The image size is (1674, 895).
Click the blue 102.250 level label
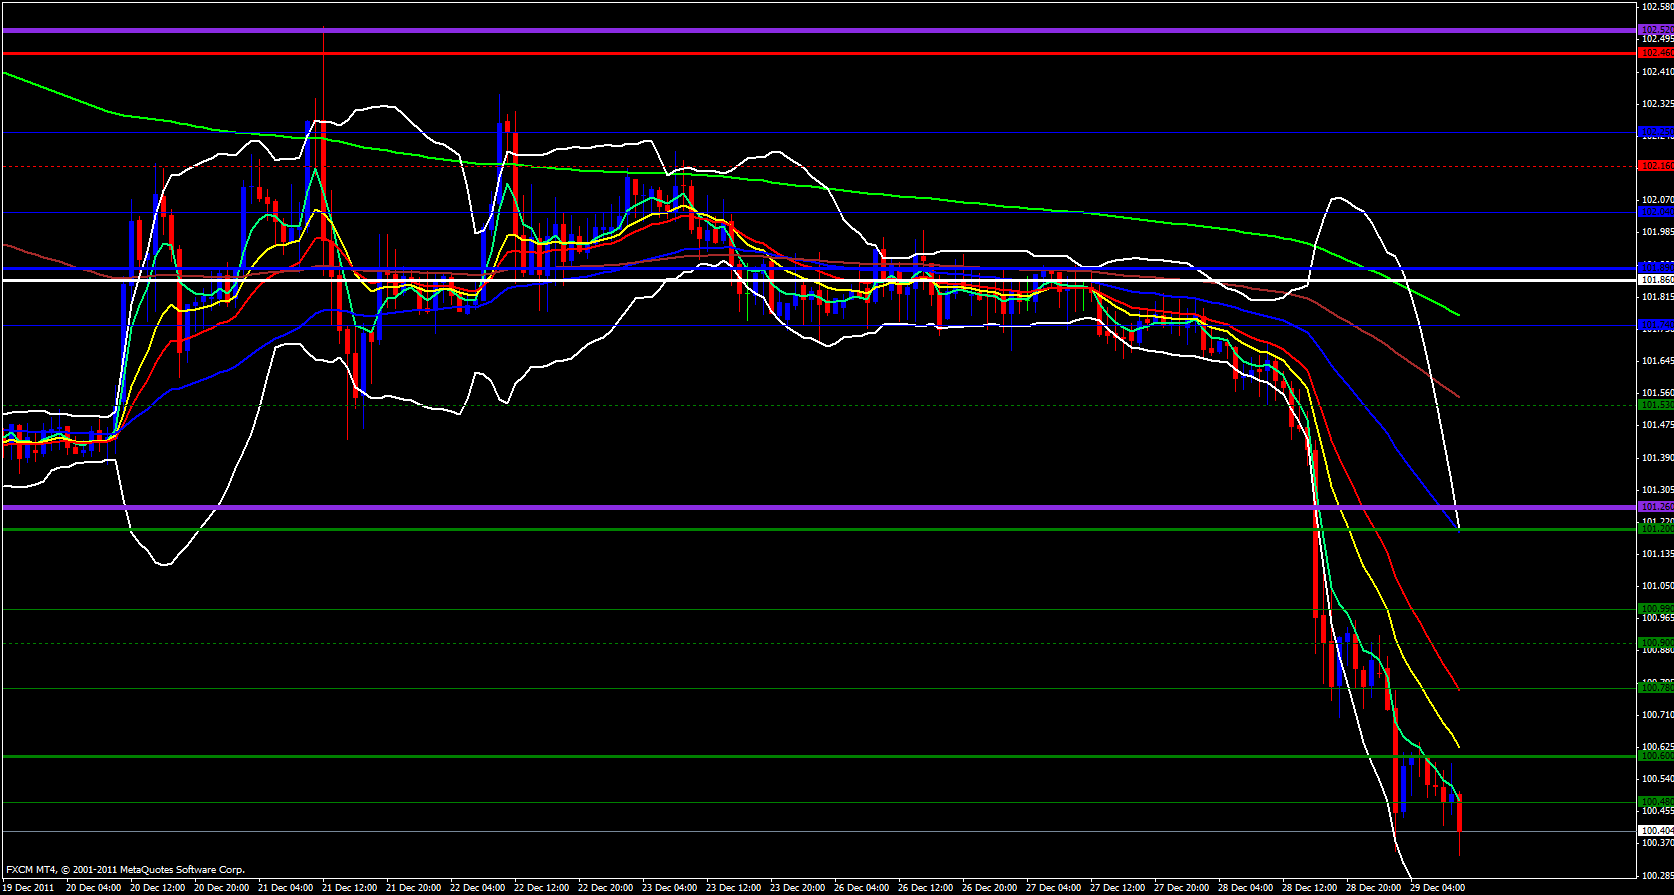[x=1656, y=132]
